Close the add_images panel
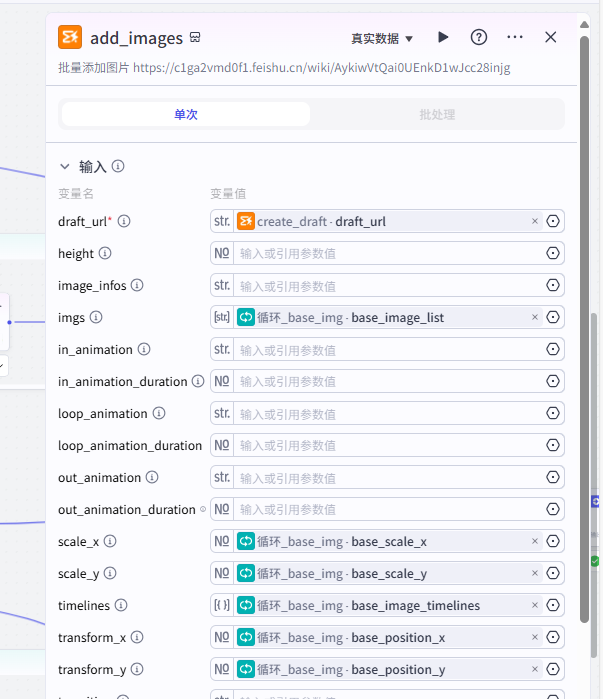This screenshot has height=699, width=603. tap(551, 37)
